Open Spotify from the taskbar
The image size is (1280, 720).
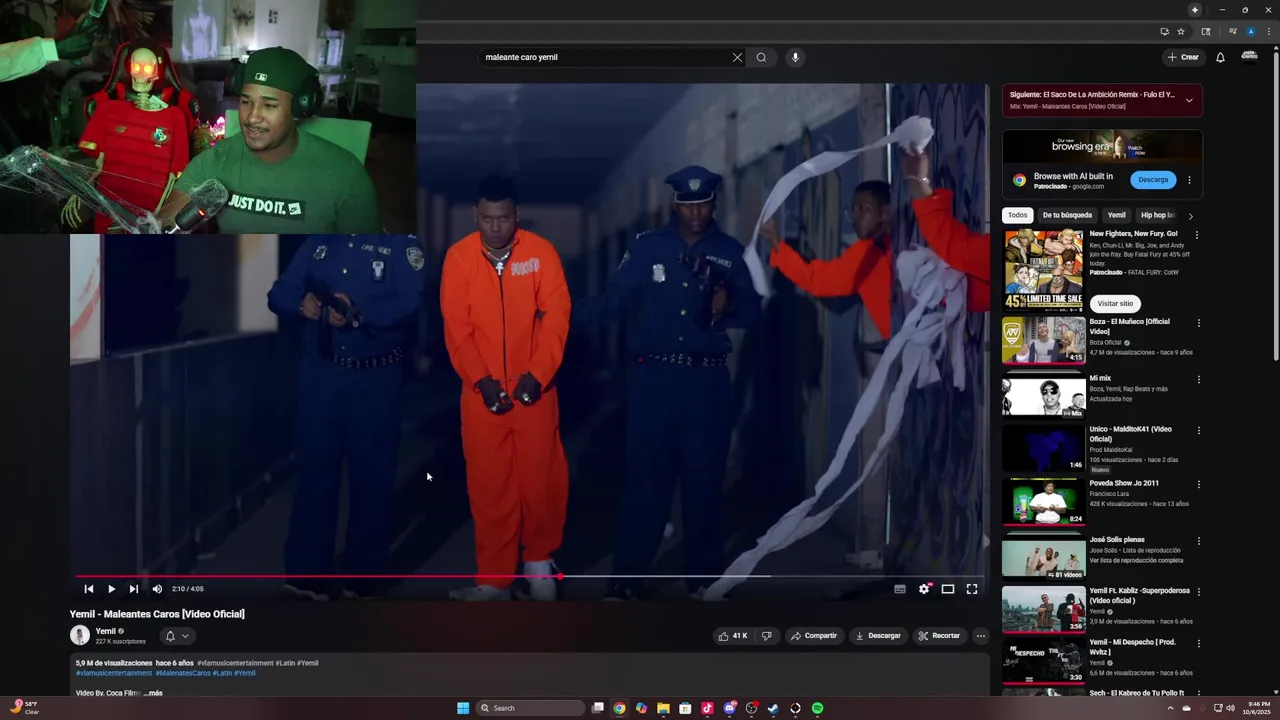tap(817, 708)
